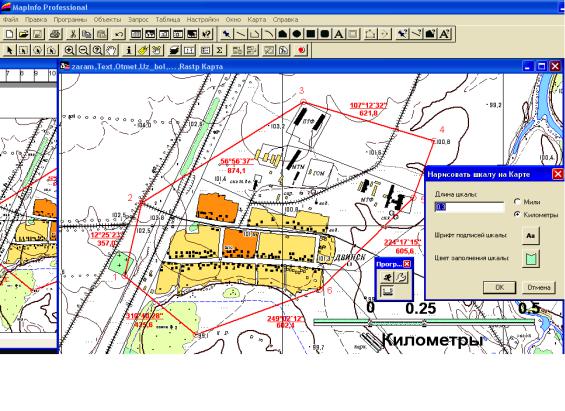Open the Карта menu
Image resolution: width=565 pixels, height=411 pixels.
(257, 19)
